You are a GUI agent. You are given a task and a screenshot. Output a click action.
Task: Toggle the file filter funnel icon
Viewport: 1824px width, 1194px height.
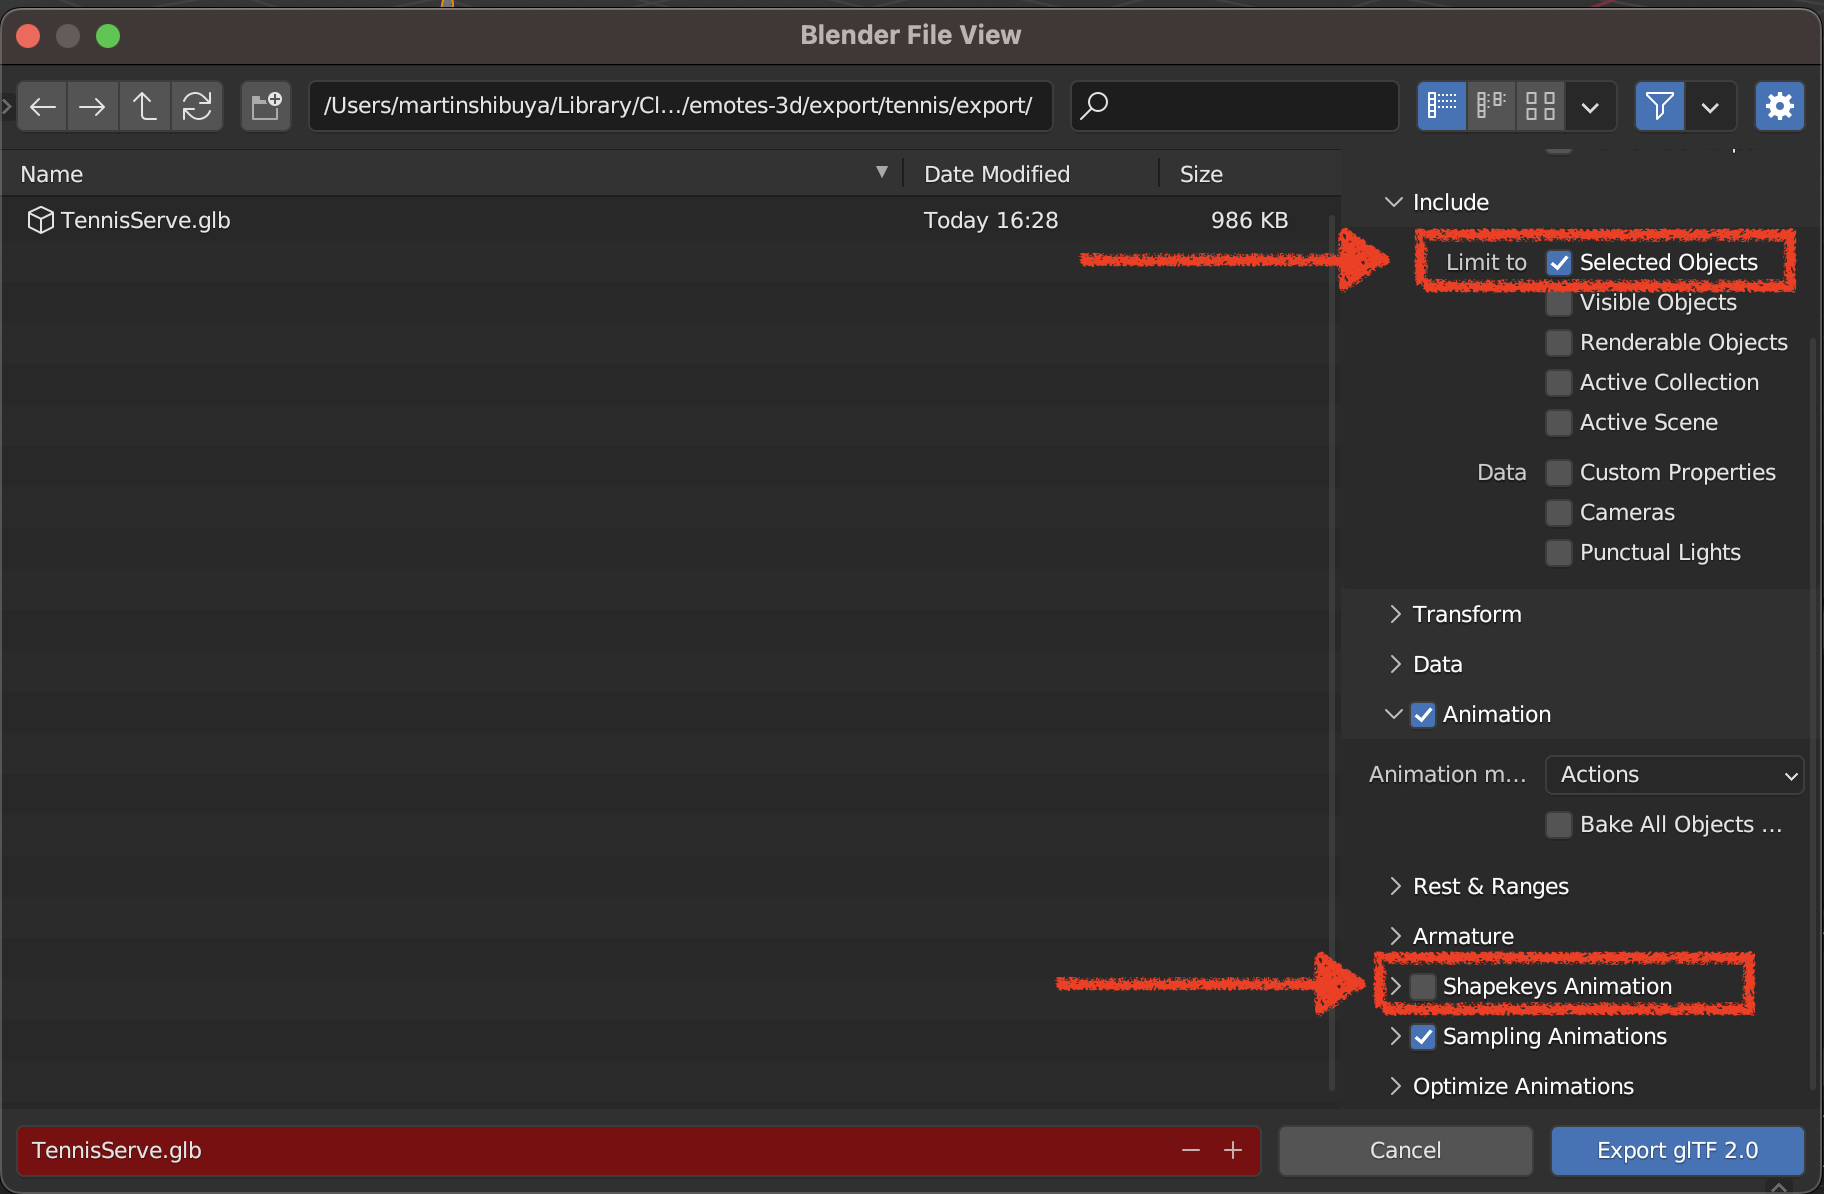pos(1659,106)
